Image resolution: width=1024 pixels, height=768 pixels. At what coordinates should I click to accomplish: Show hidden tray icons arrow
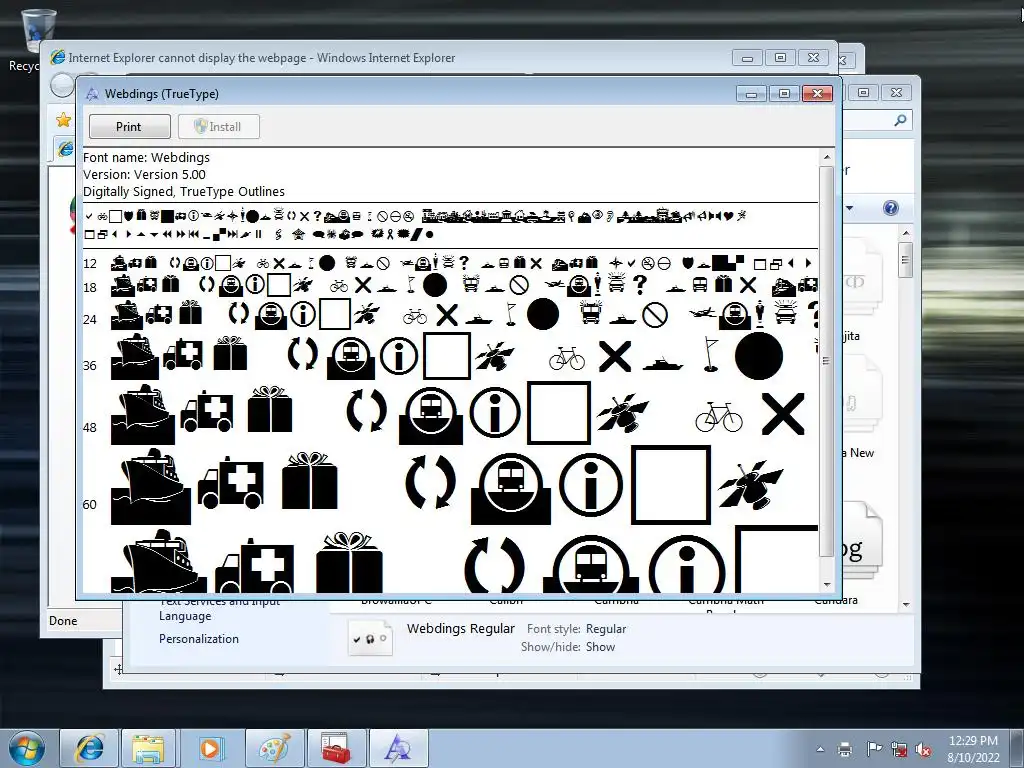820,749
